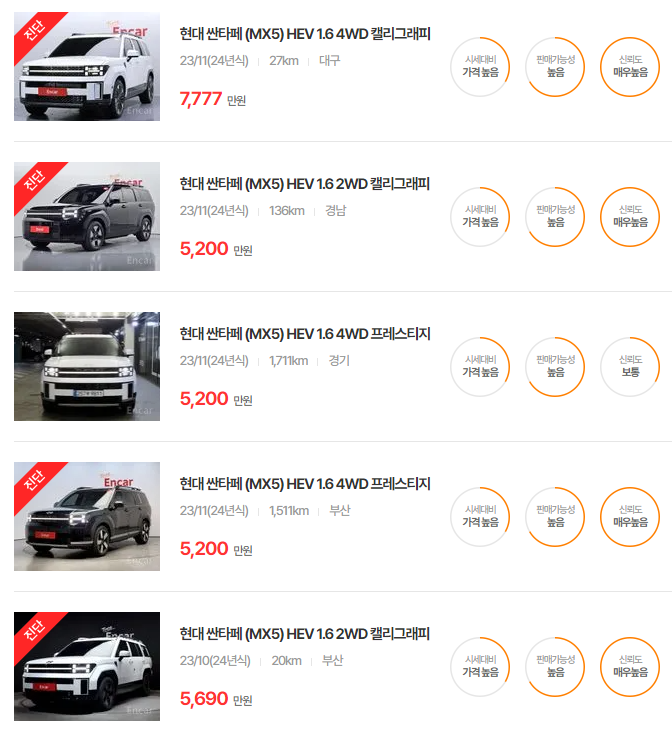Click the 신뢰도 보통 gauge on the 경기 listing
The image size is (672, 733).
click(x=630, y=367)
